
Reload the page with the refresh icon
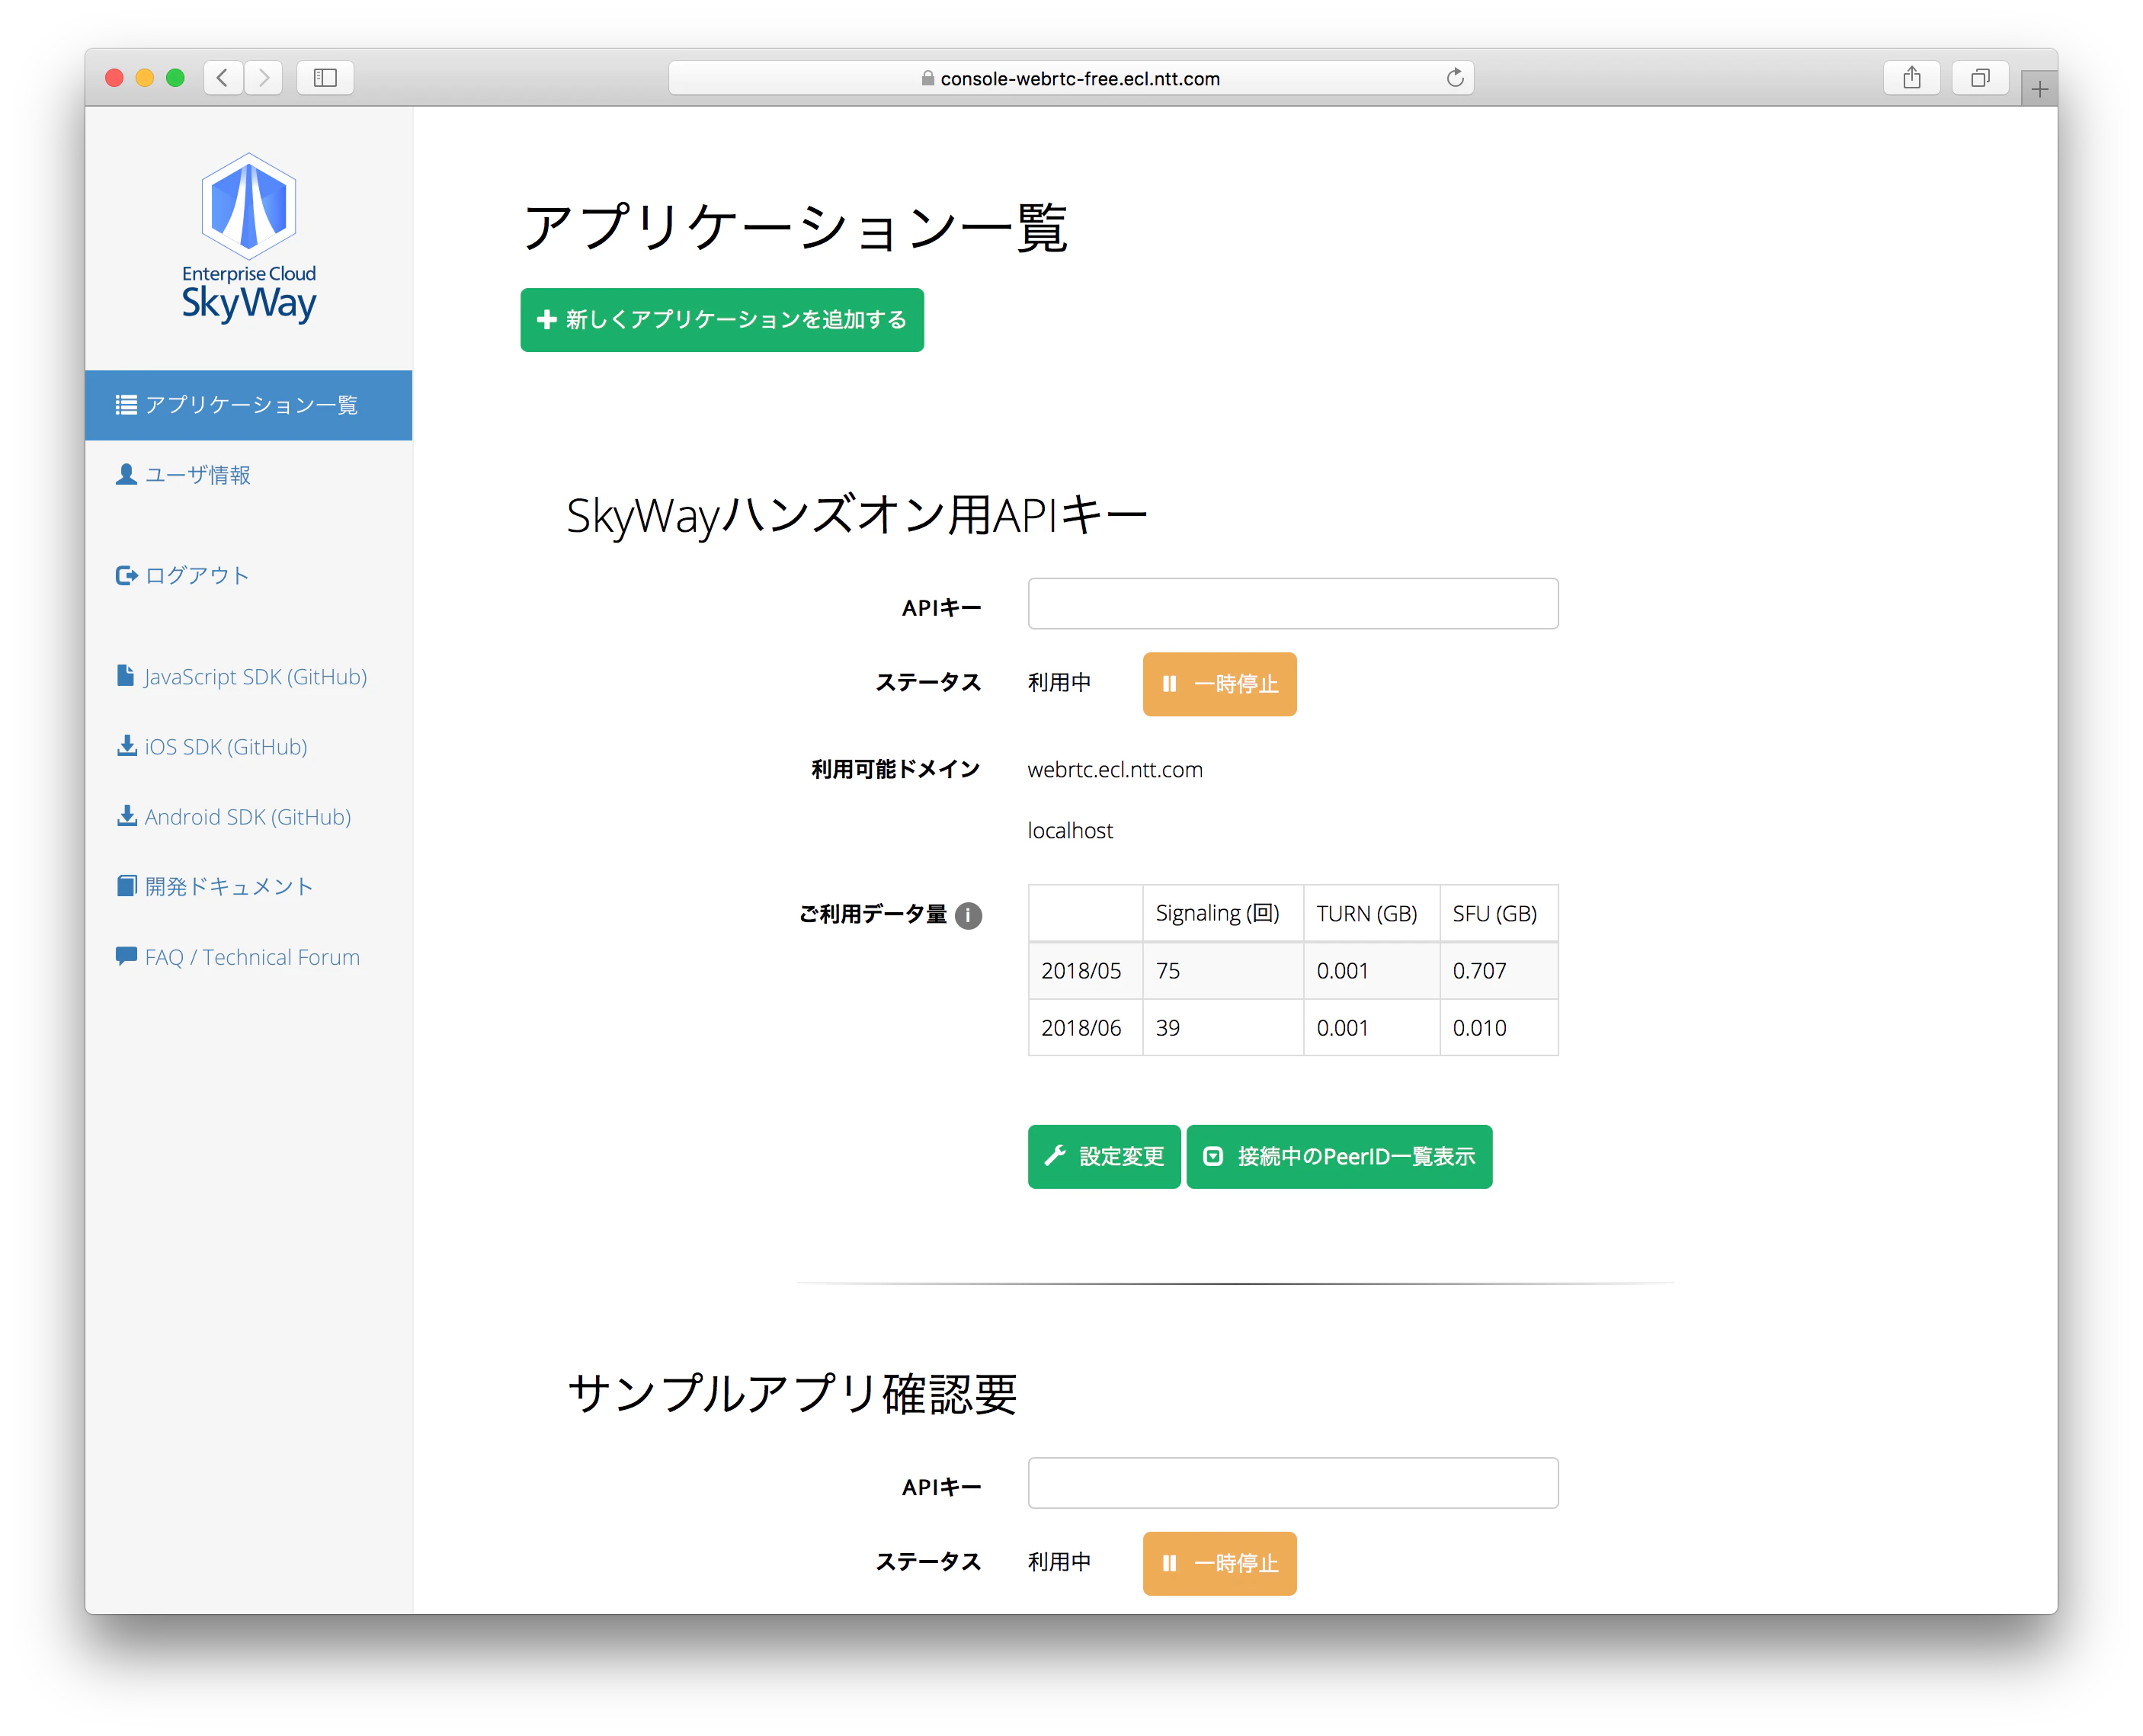(x=1455, y=78)
